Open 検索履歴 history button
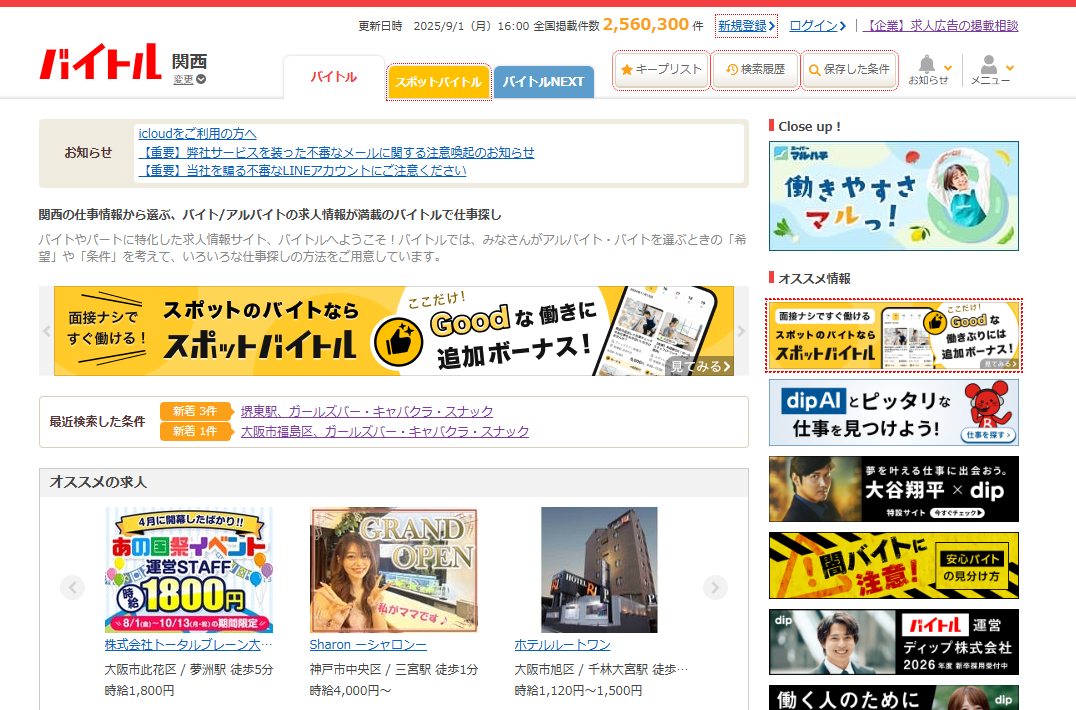 (x=756, y=69)
